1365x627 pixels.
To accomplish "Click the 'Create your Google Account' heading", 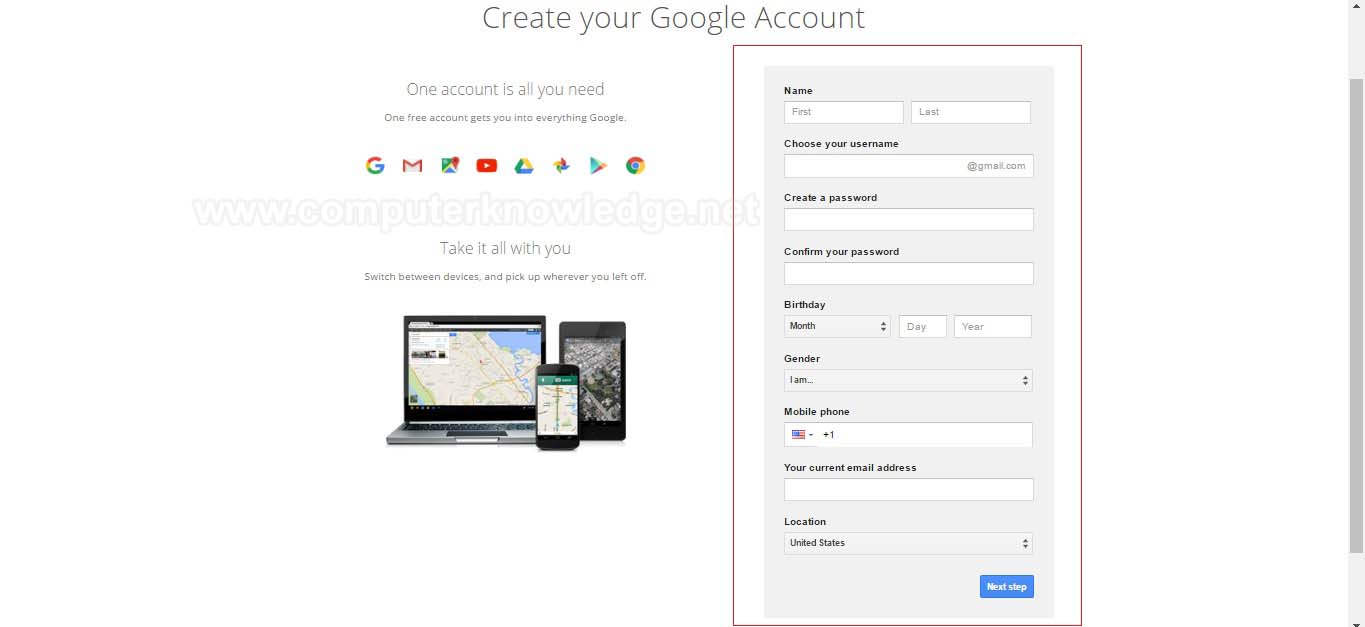I will (673, 17).
